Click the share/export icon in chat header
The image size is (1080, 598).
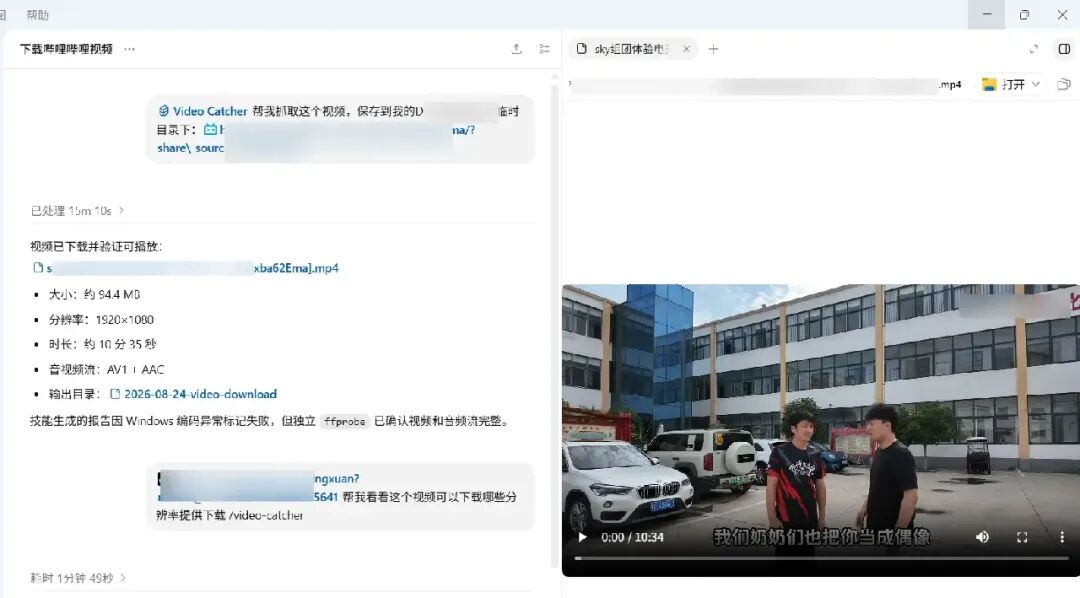click(517, 49)
